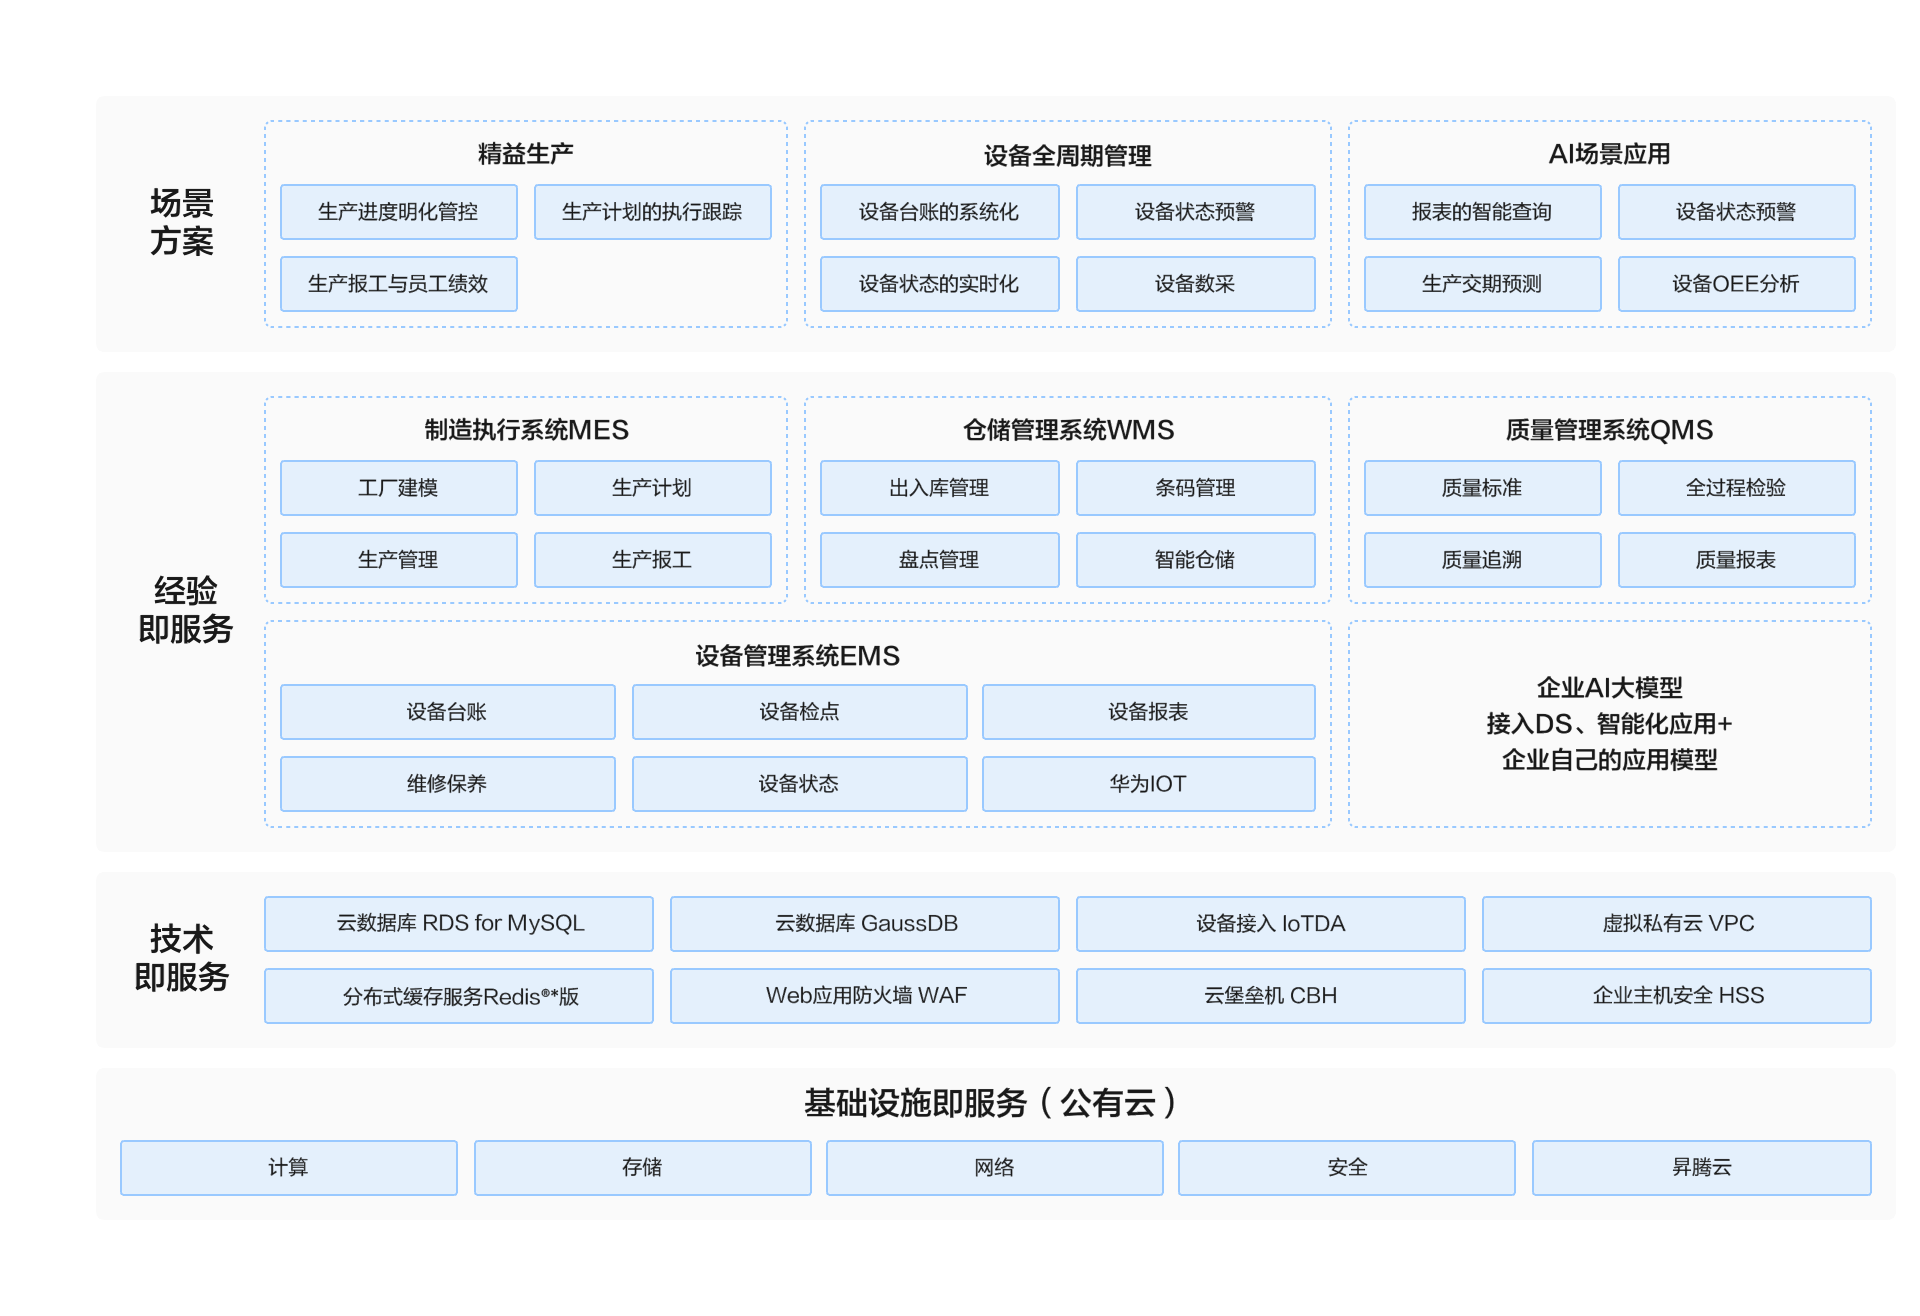The height and width of the screenshot is (1316, 1920).
Task: Open the 设备OEE分析 box
Action: (x=1736, y=284)
